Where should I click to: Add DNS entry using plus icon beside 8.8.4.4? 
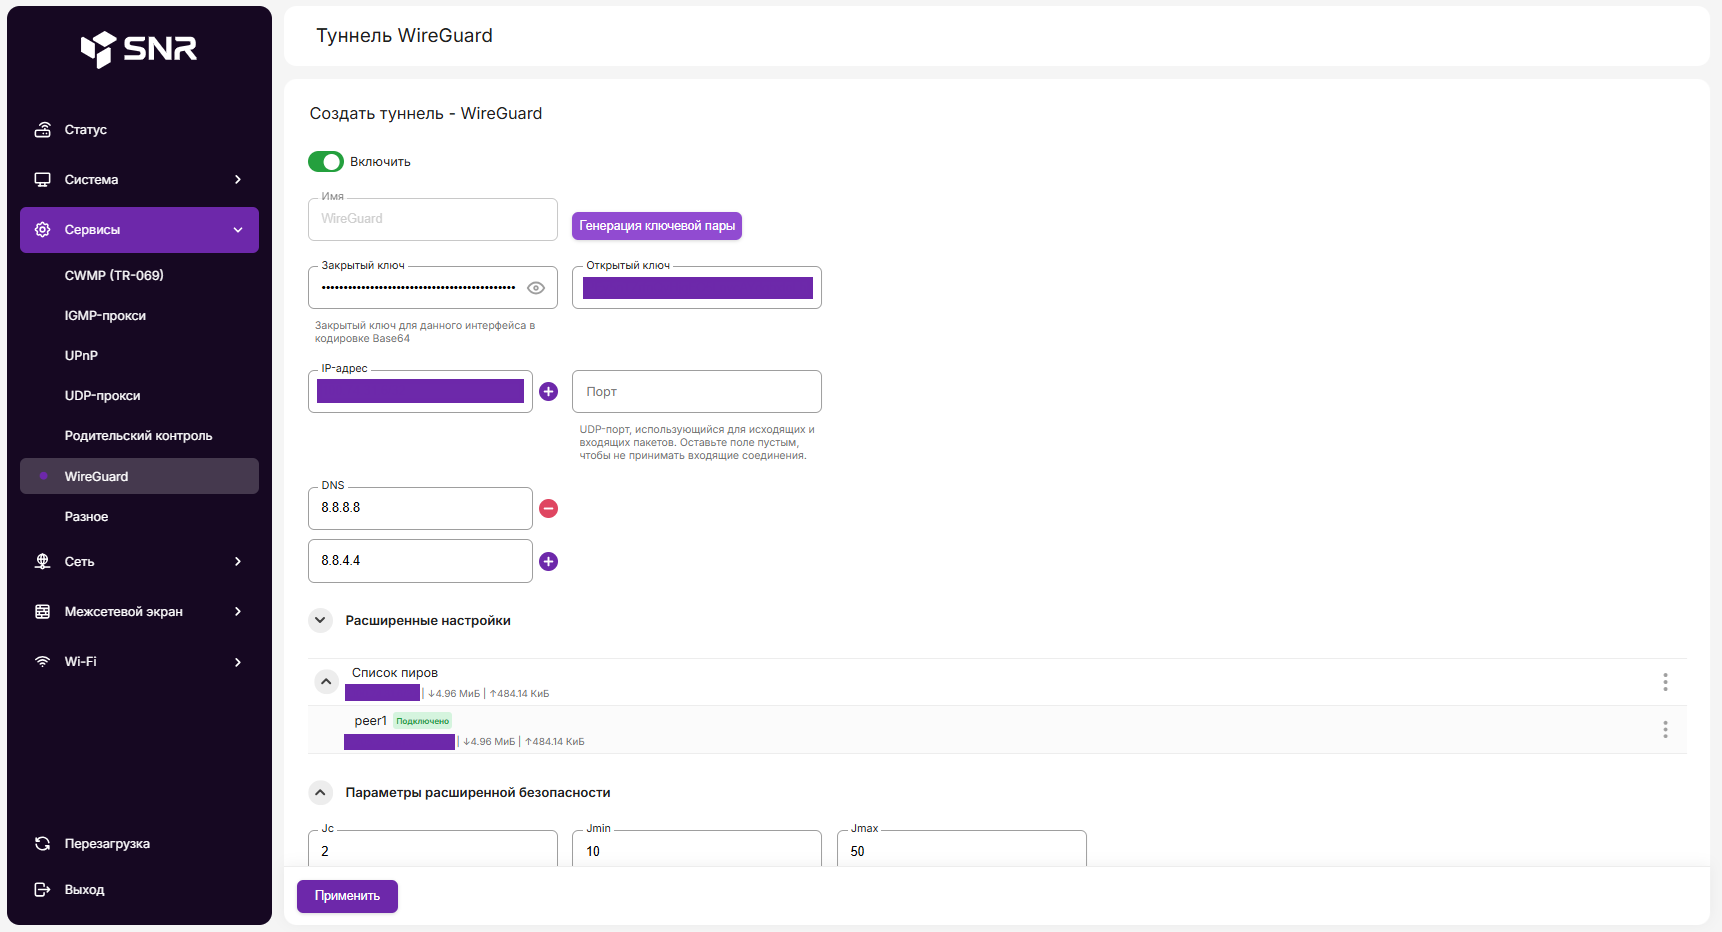coord(548,562)
